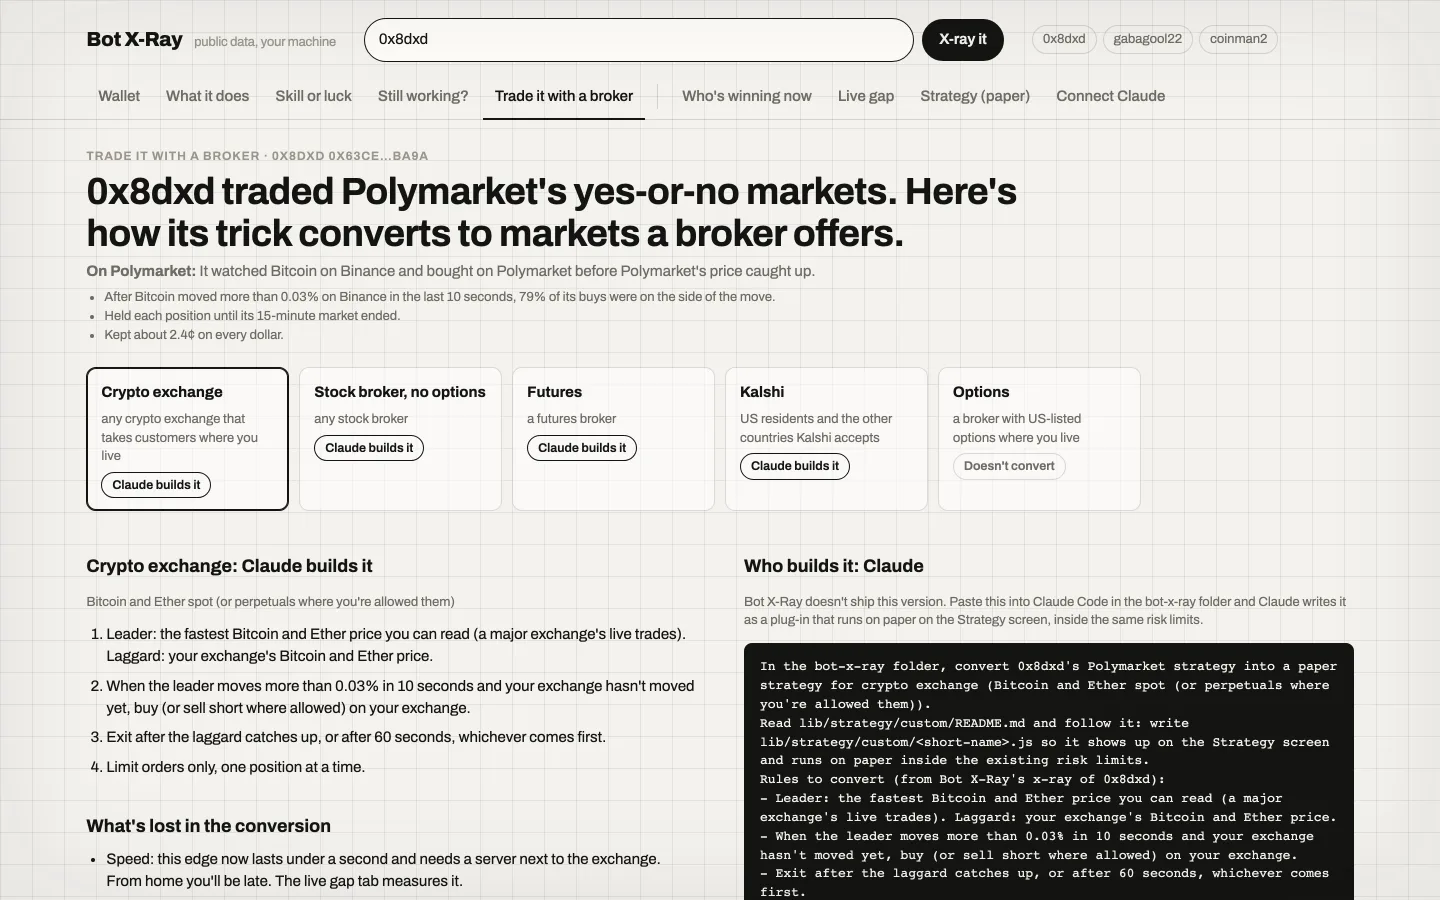Click the X-ray it button
This screenshot has height=900, width=1440.
point(962,40)
